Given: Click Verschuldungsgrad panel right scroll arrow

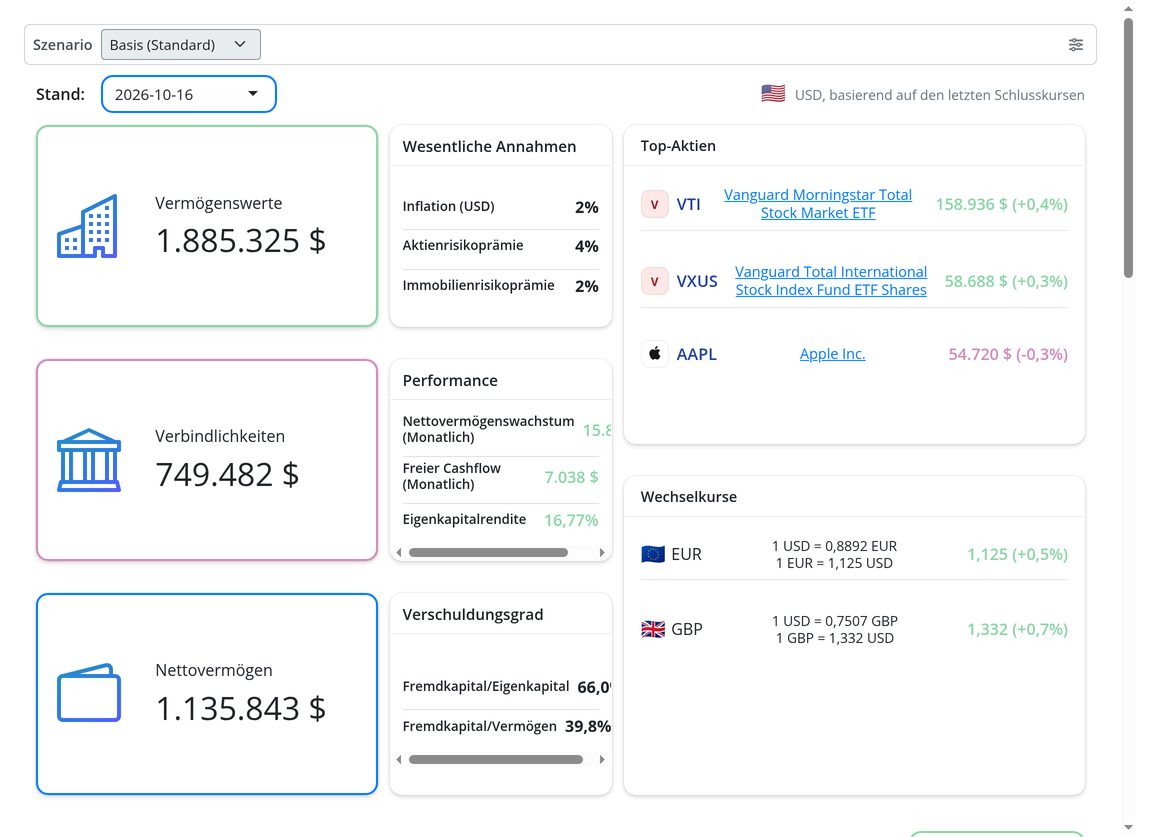Looking at the screenshot, I should [602, 759].
